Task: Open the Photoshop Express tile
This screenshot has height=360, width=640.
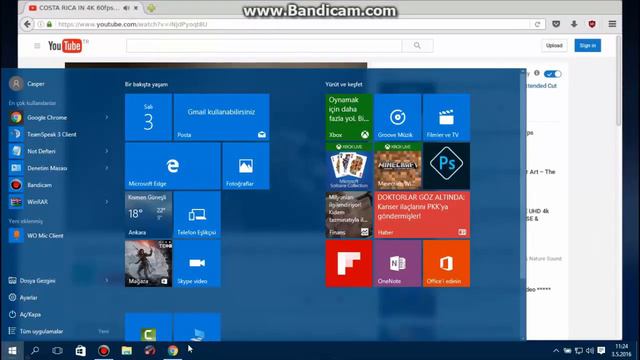Action: click(x=447, y=166)
